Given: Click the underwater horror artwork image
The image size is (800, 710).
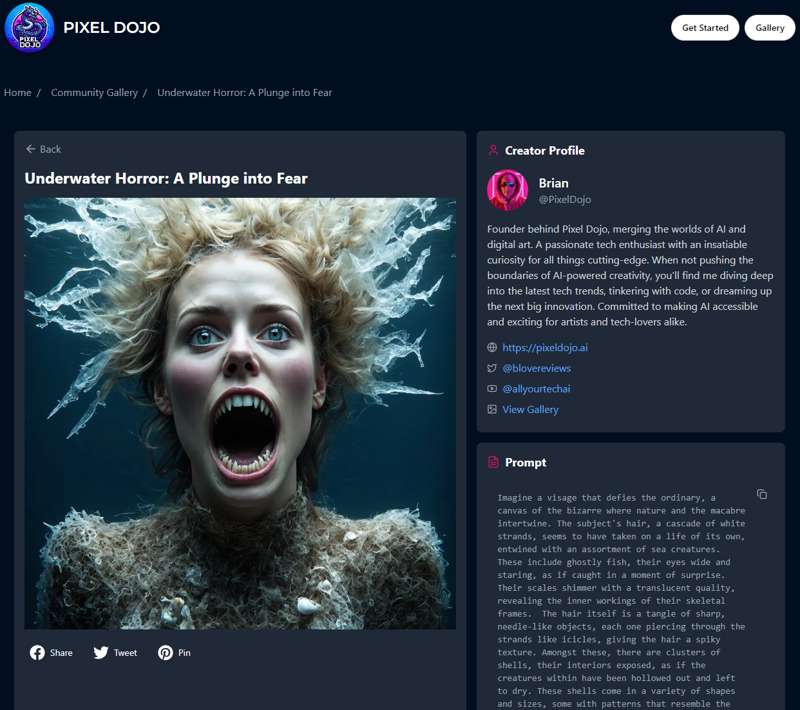Looking at the screenshot, I should [x=240, y=413].
